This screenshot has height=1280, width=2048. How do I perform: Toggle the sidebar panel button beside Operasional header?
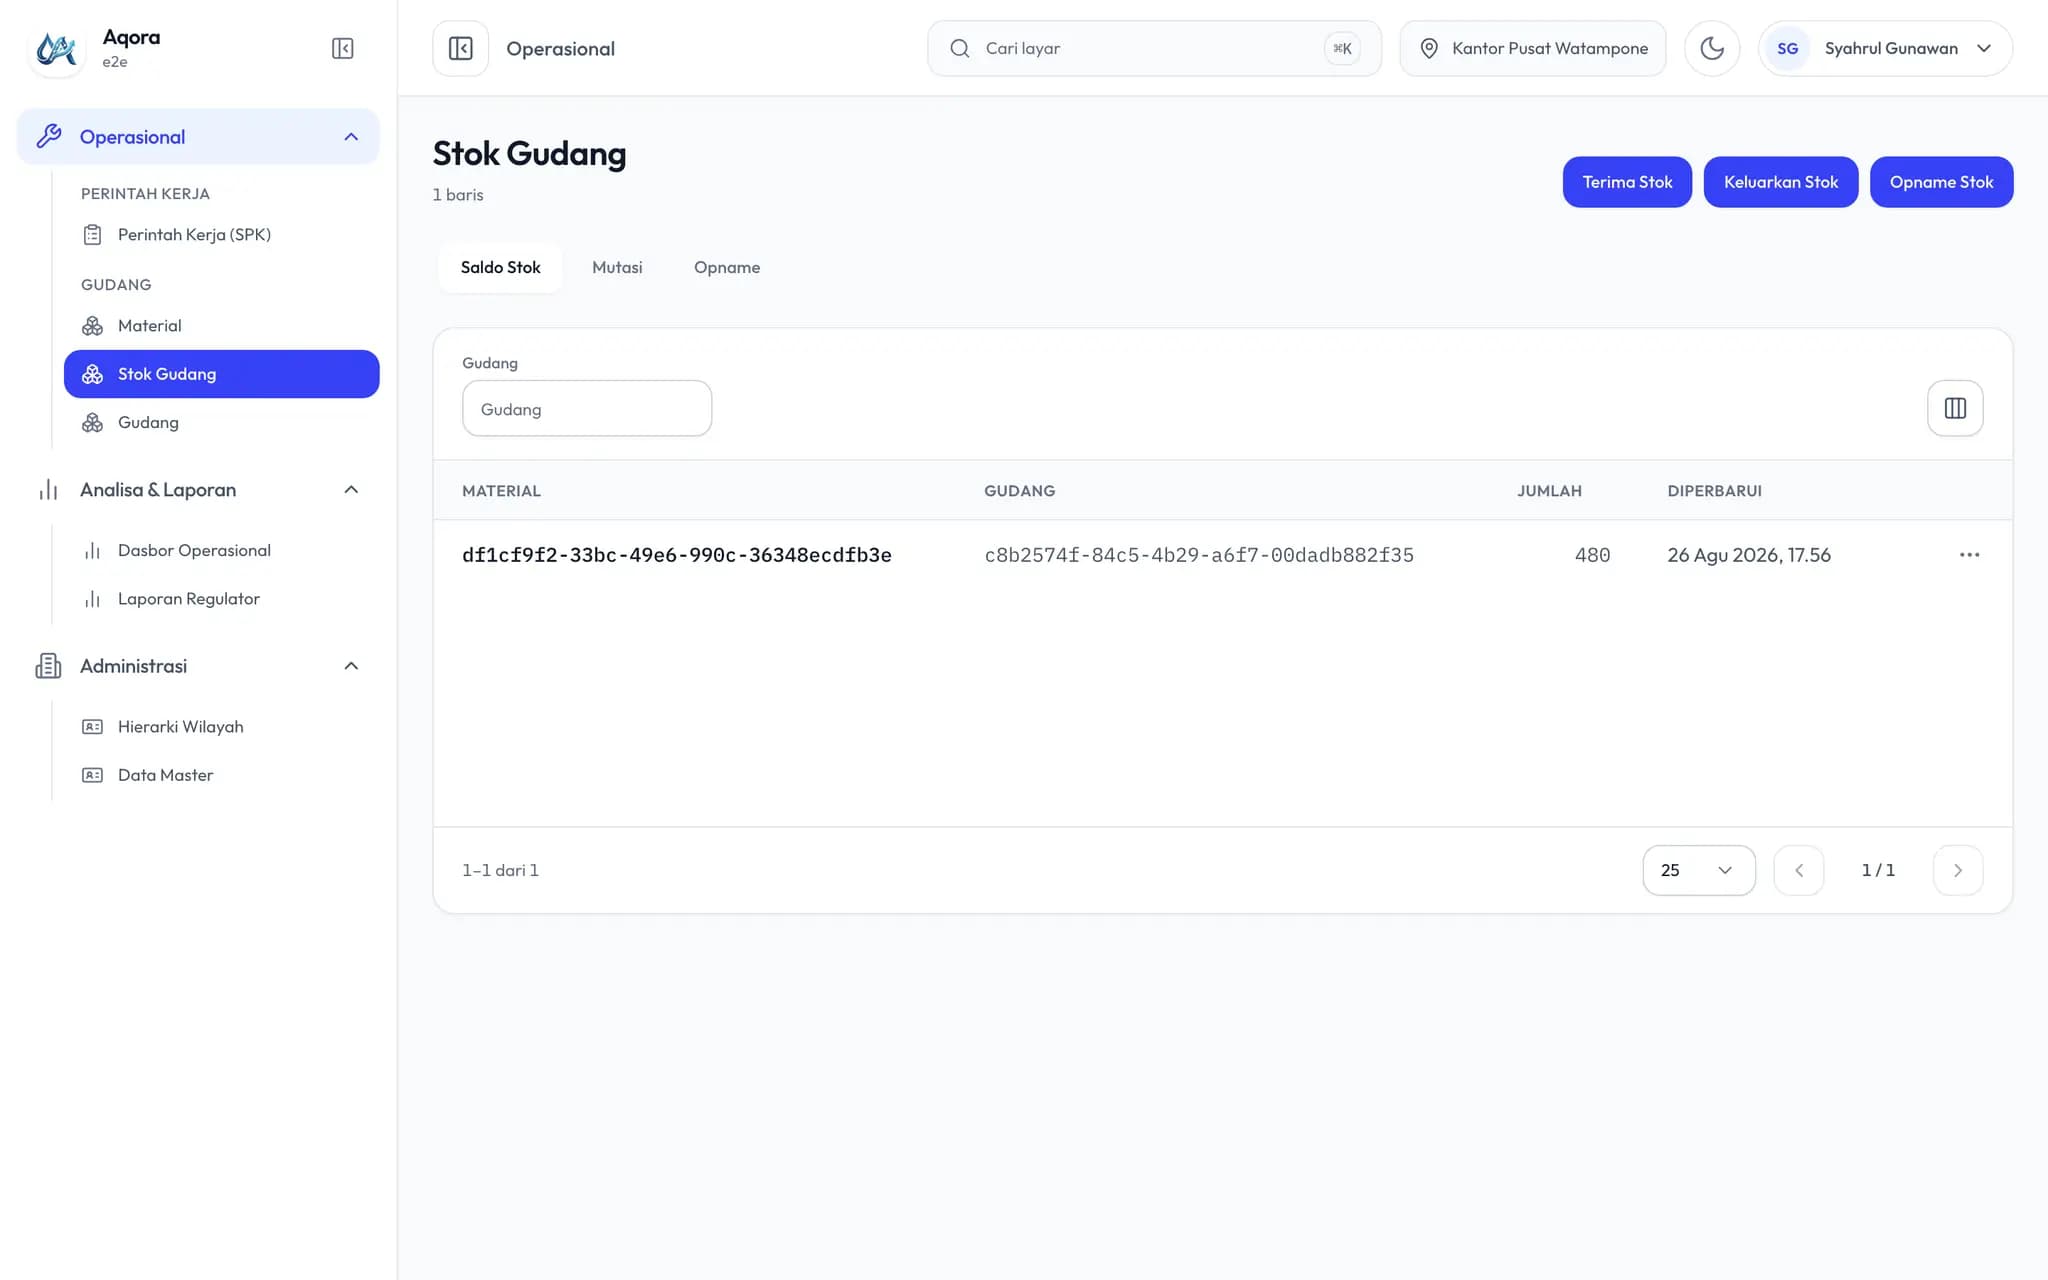pos(461,48)
